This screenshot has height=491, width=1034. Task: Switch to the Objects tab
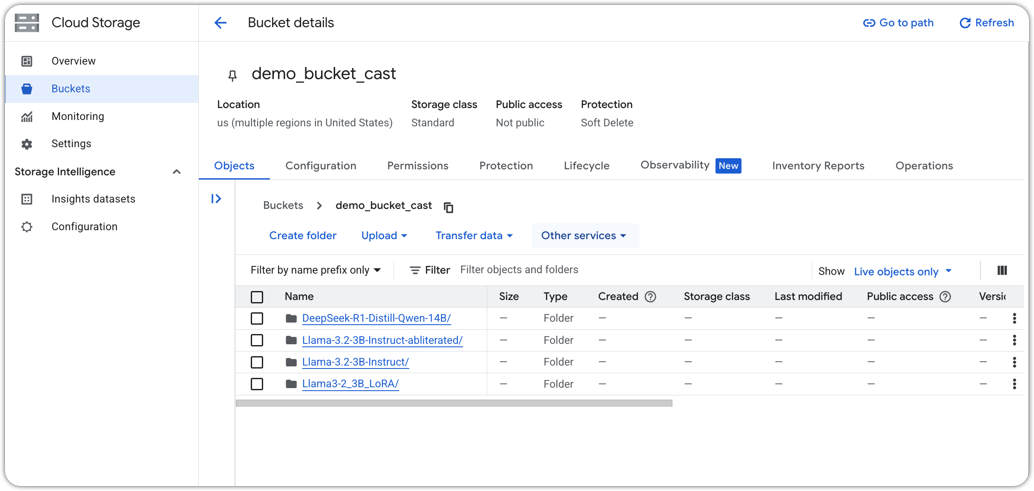click(x=234, y=166)
